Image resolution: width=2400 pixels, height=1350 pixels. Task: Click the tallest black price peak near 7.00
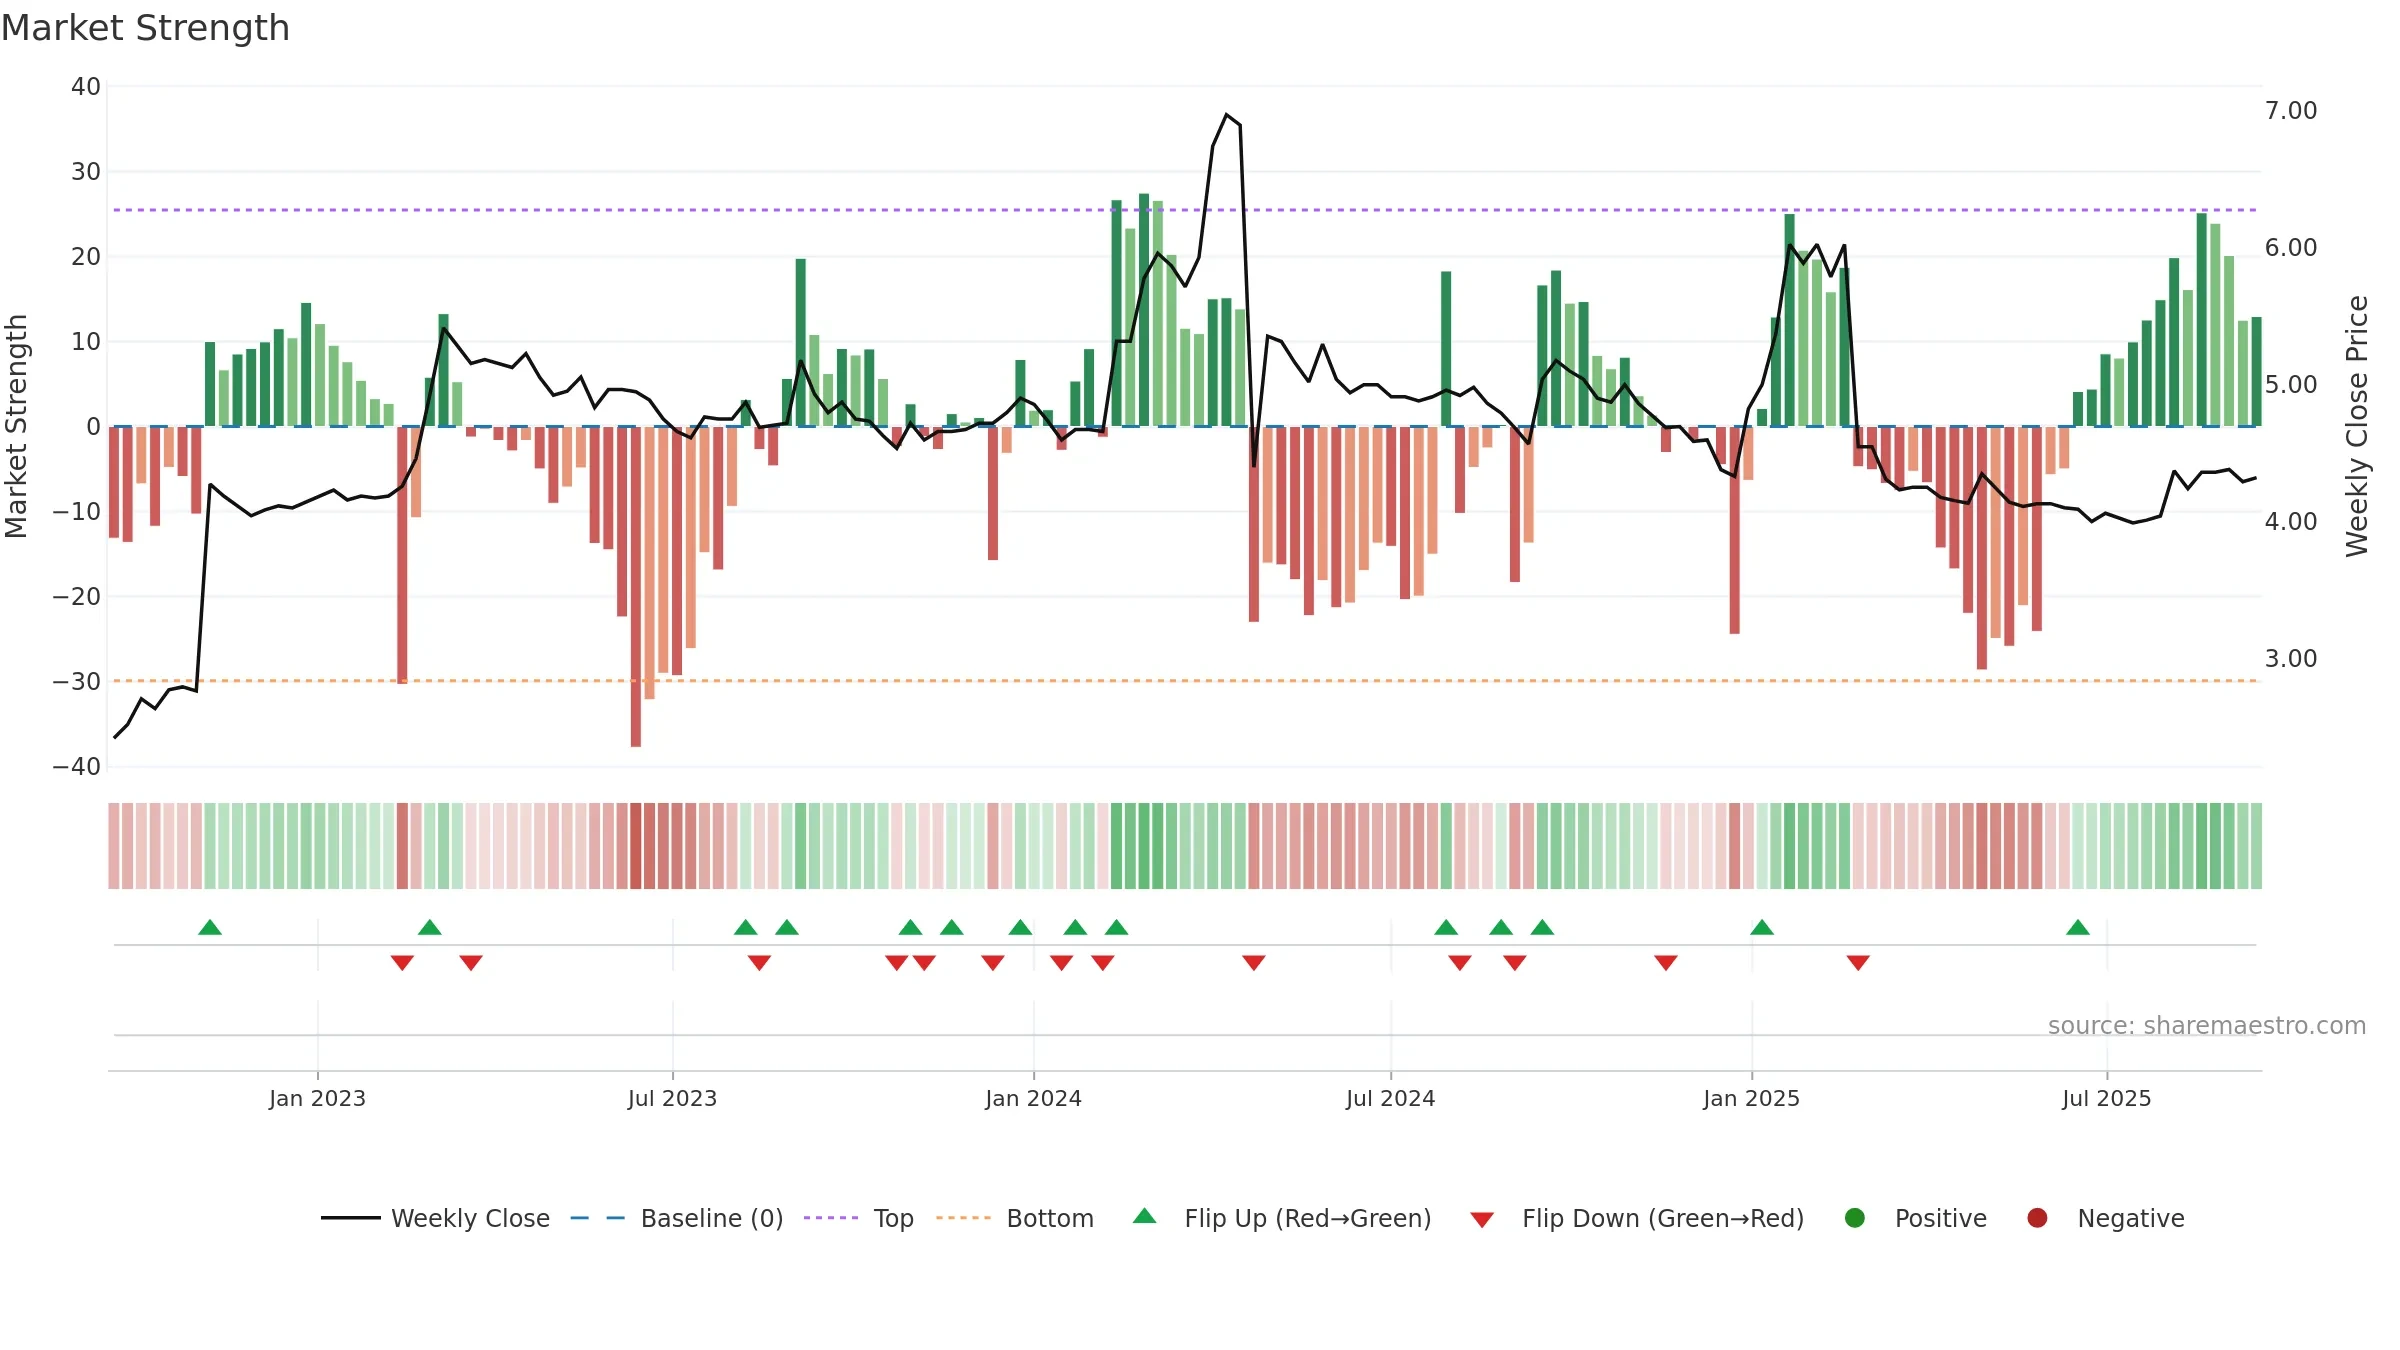(x=1227, y=116)
